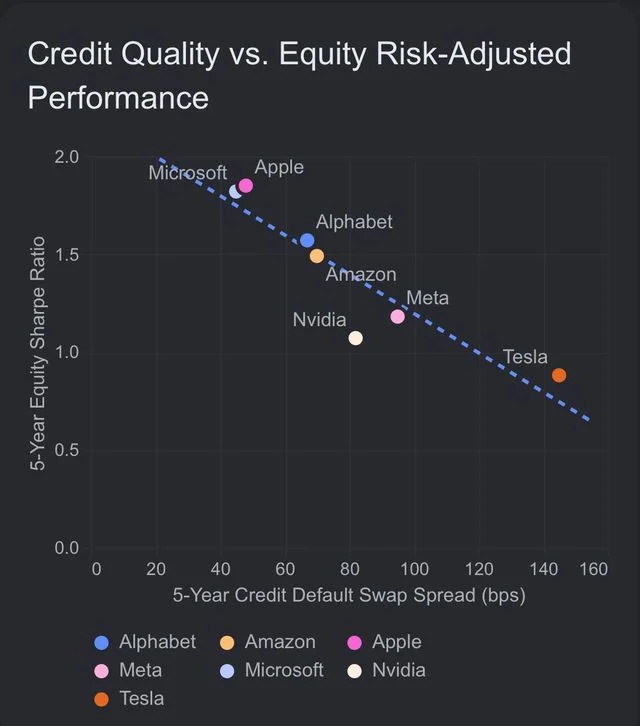Click the Tesla data point on the scatter plot
Image resolution: width=640 pixels, height=726 pixels.
point(559,375)
